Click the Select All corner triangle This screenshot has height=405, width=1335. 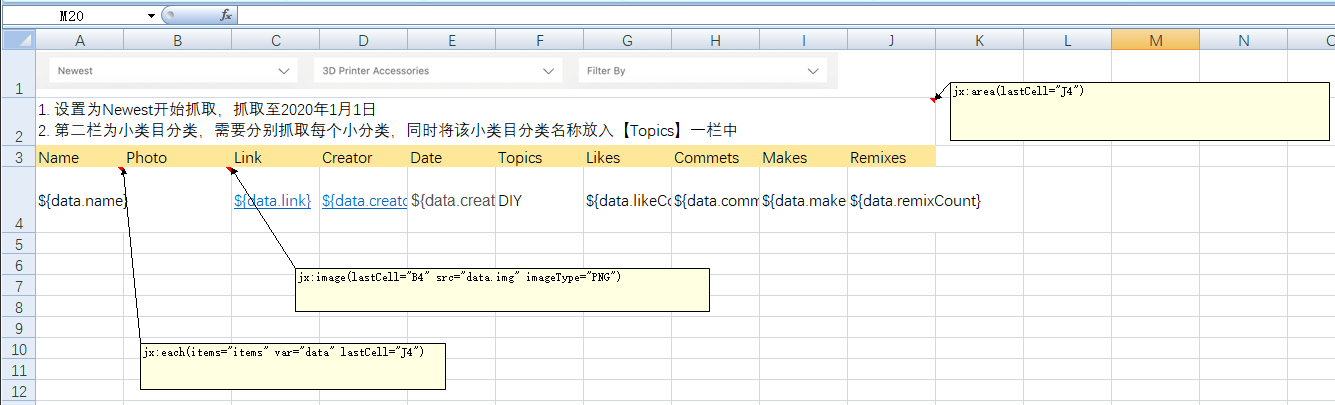coord(18,40)
